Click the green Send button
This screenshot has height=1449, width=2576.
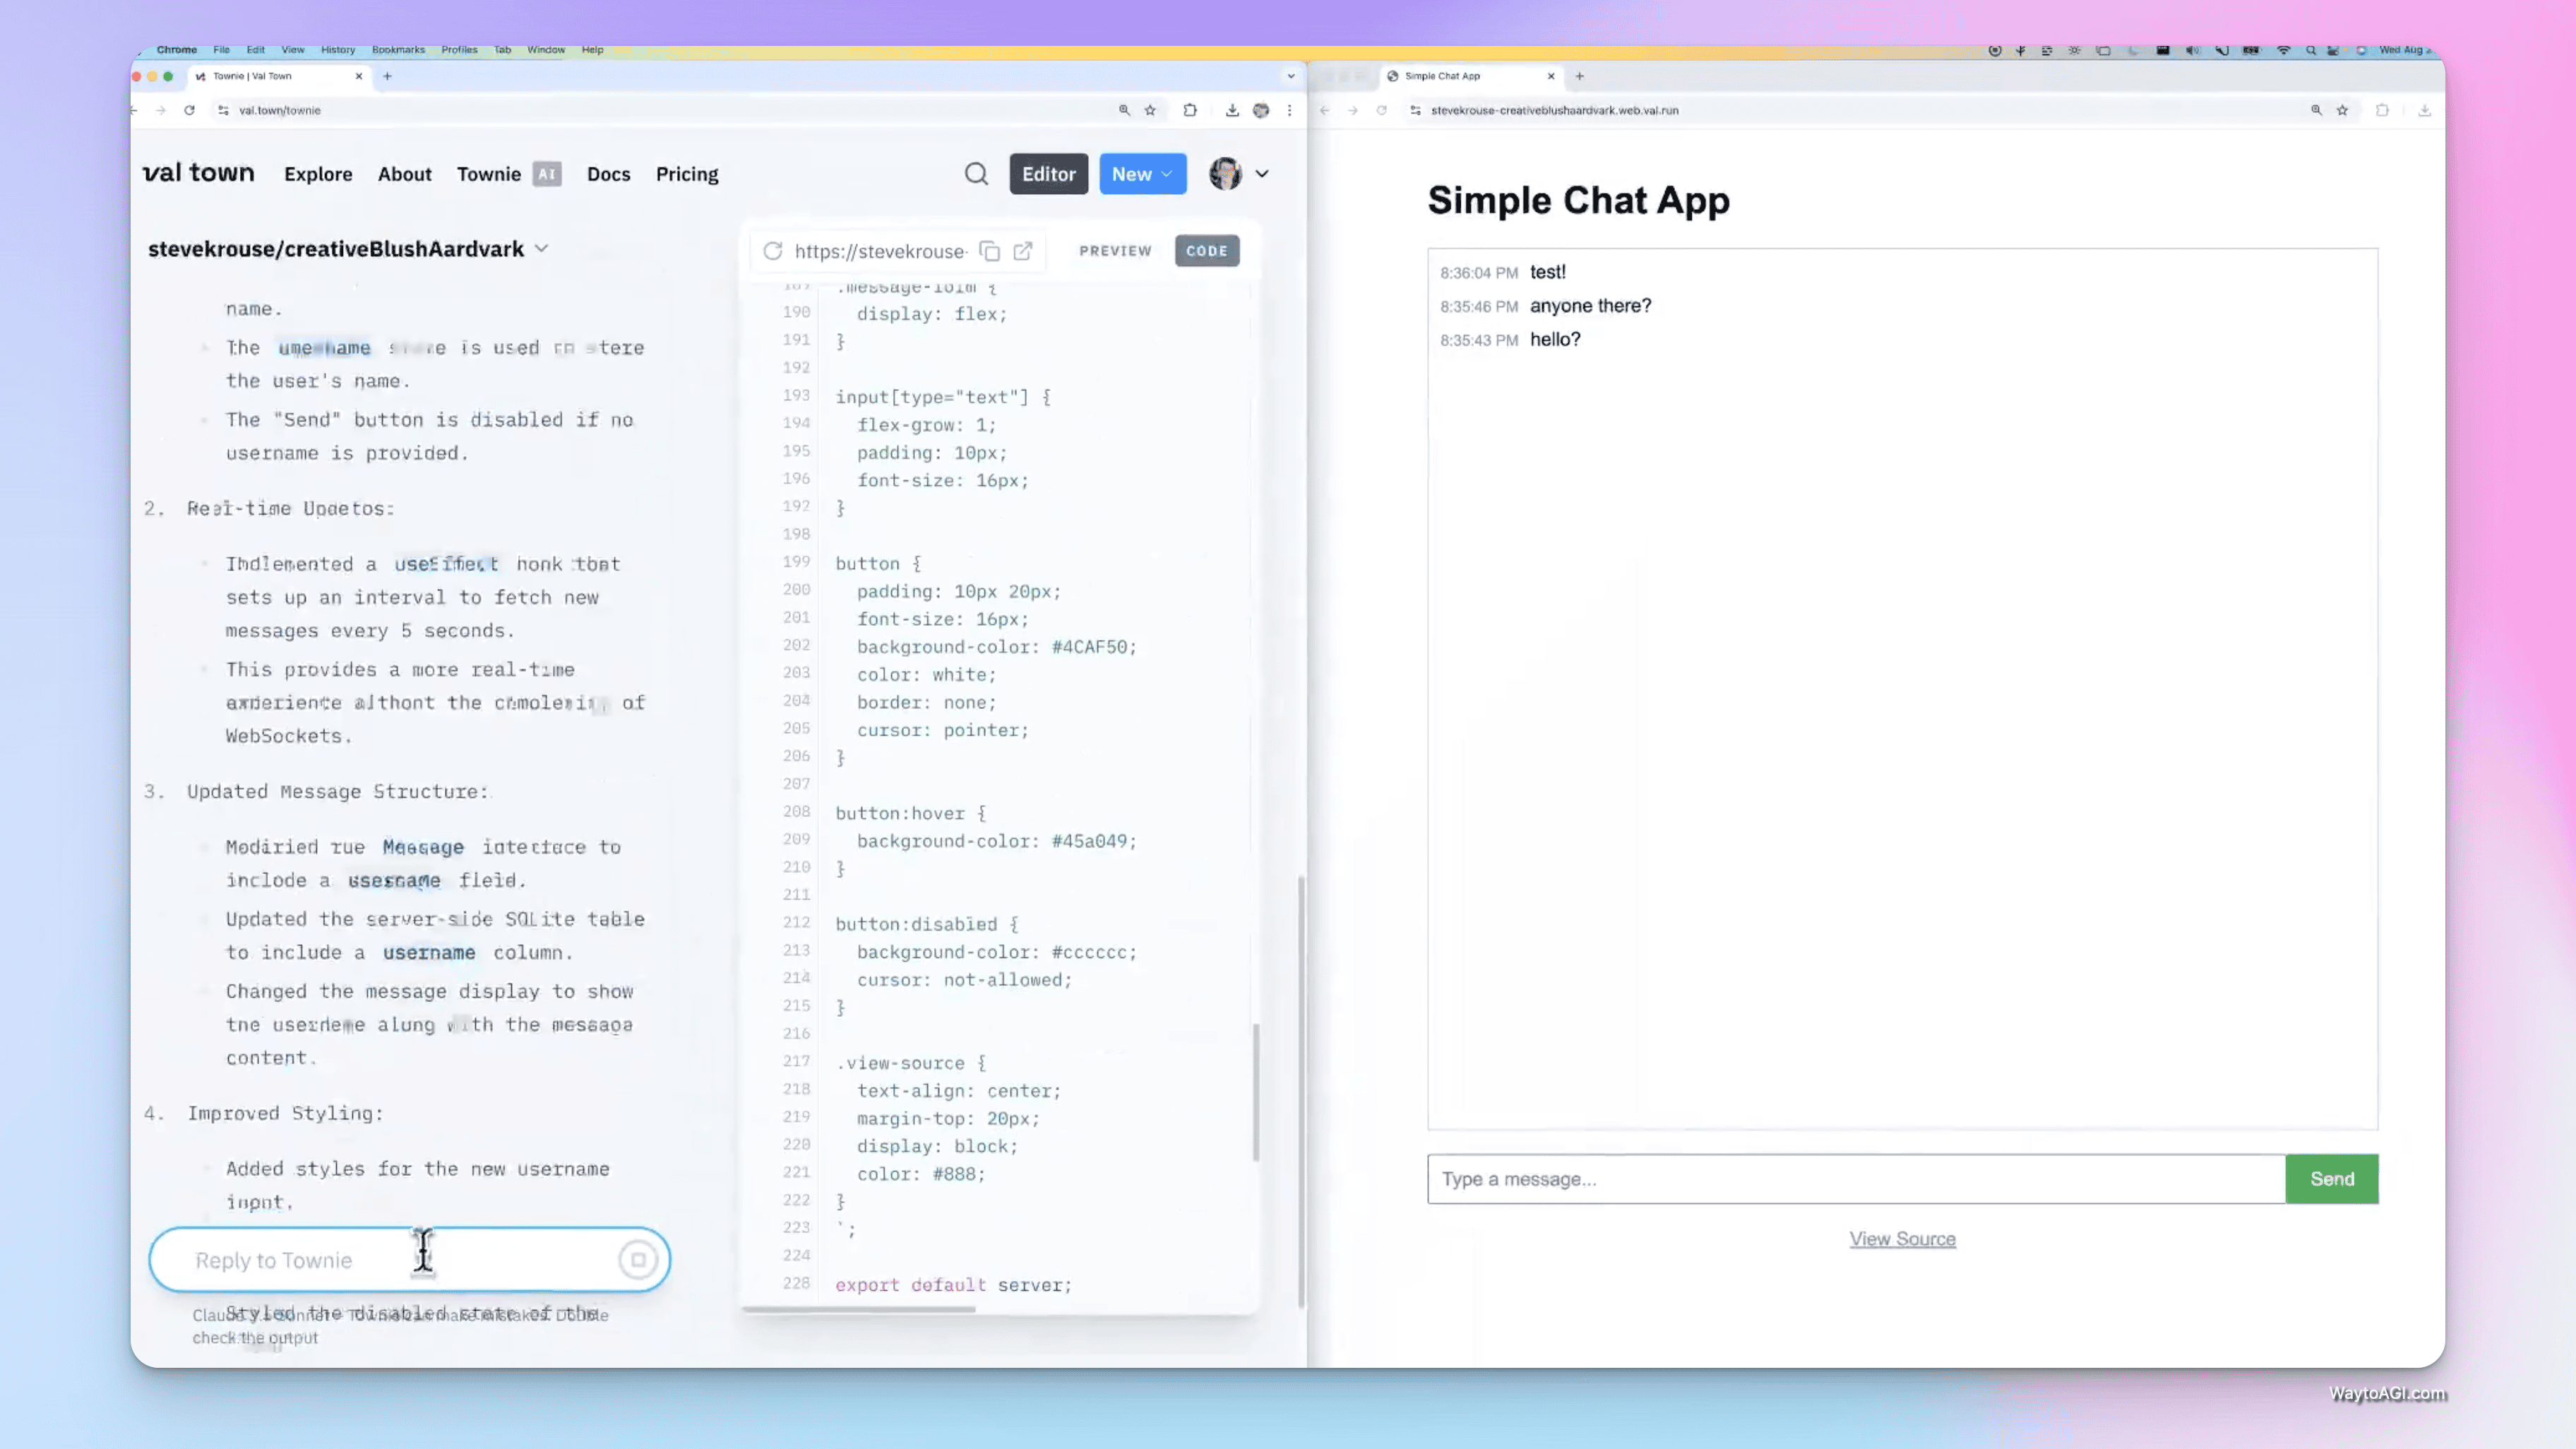(x=2332, y=1179)
